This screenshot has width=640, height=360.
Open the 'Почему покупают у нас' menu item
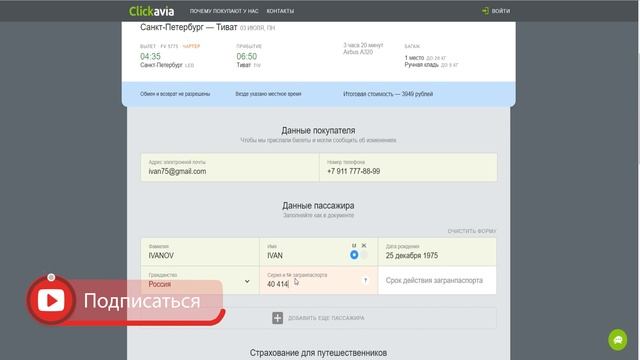(x=224, y=11)
